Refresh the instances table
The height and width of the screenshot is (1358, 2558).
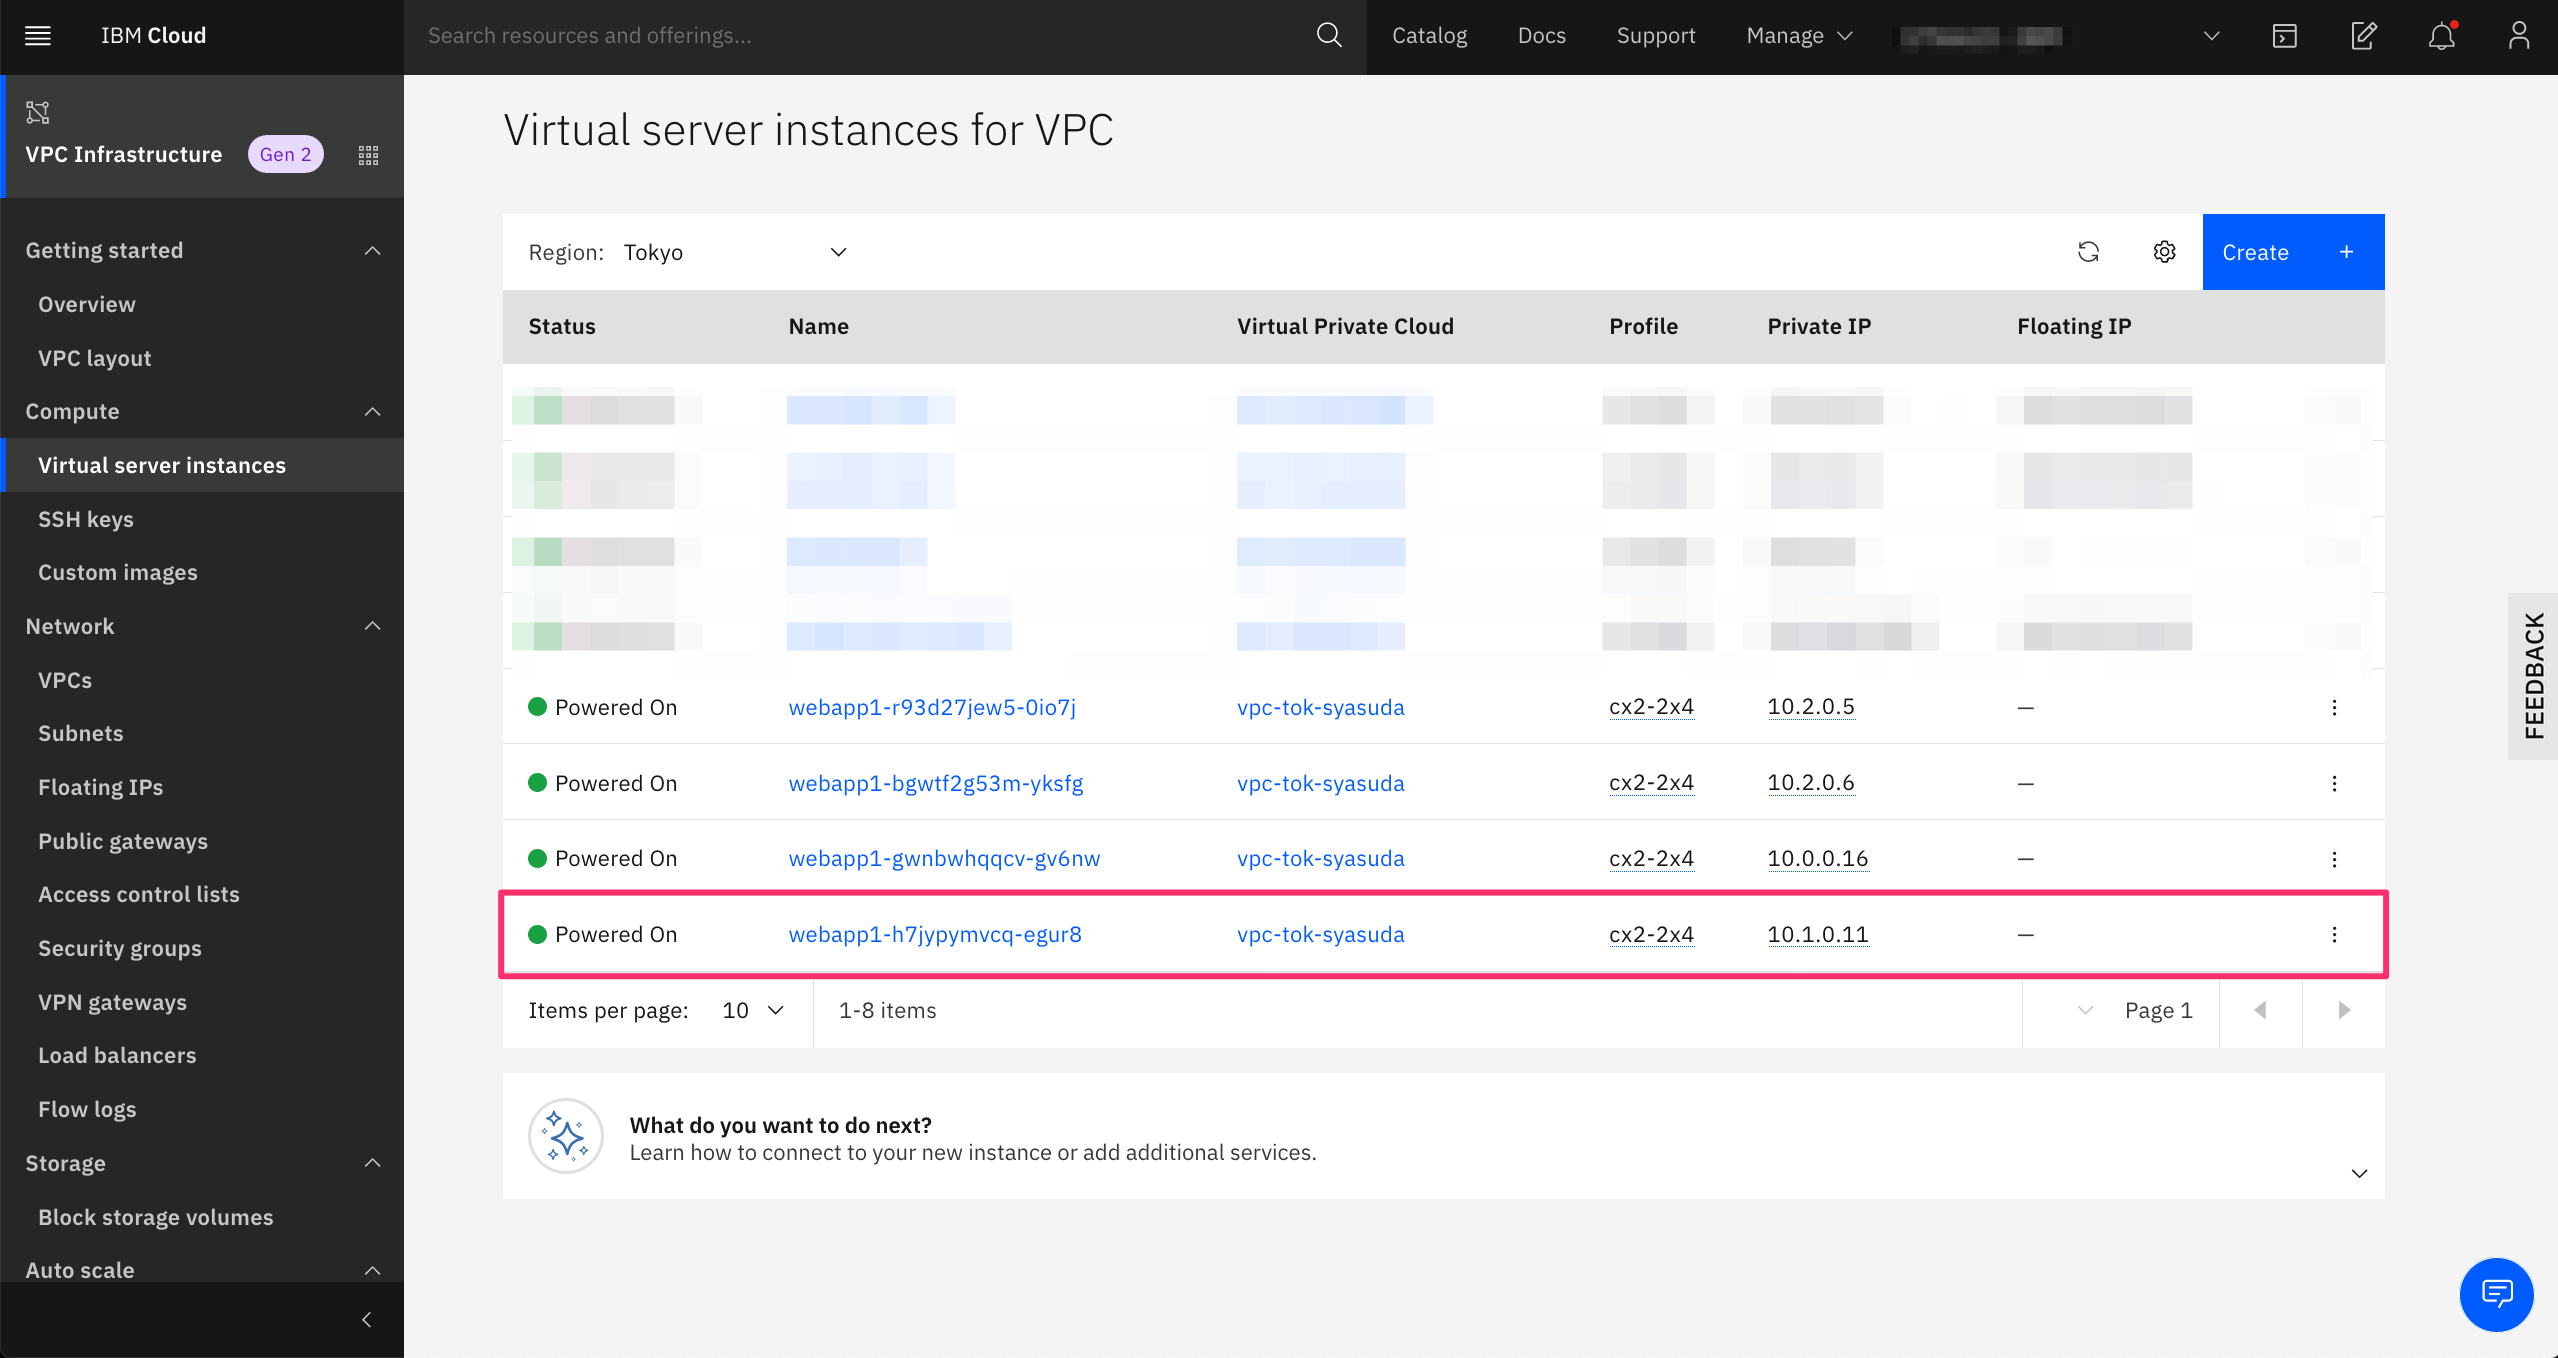click(x=2088, y=252)
